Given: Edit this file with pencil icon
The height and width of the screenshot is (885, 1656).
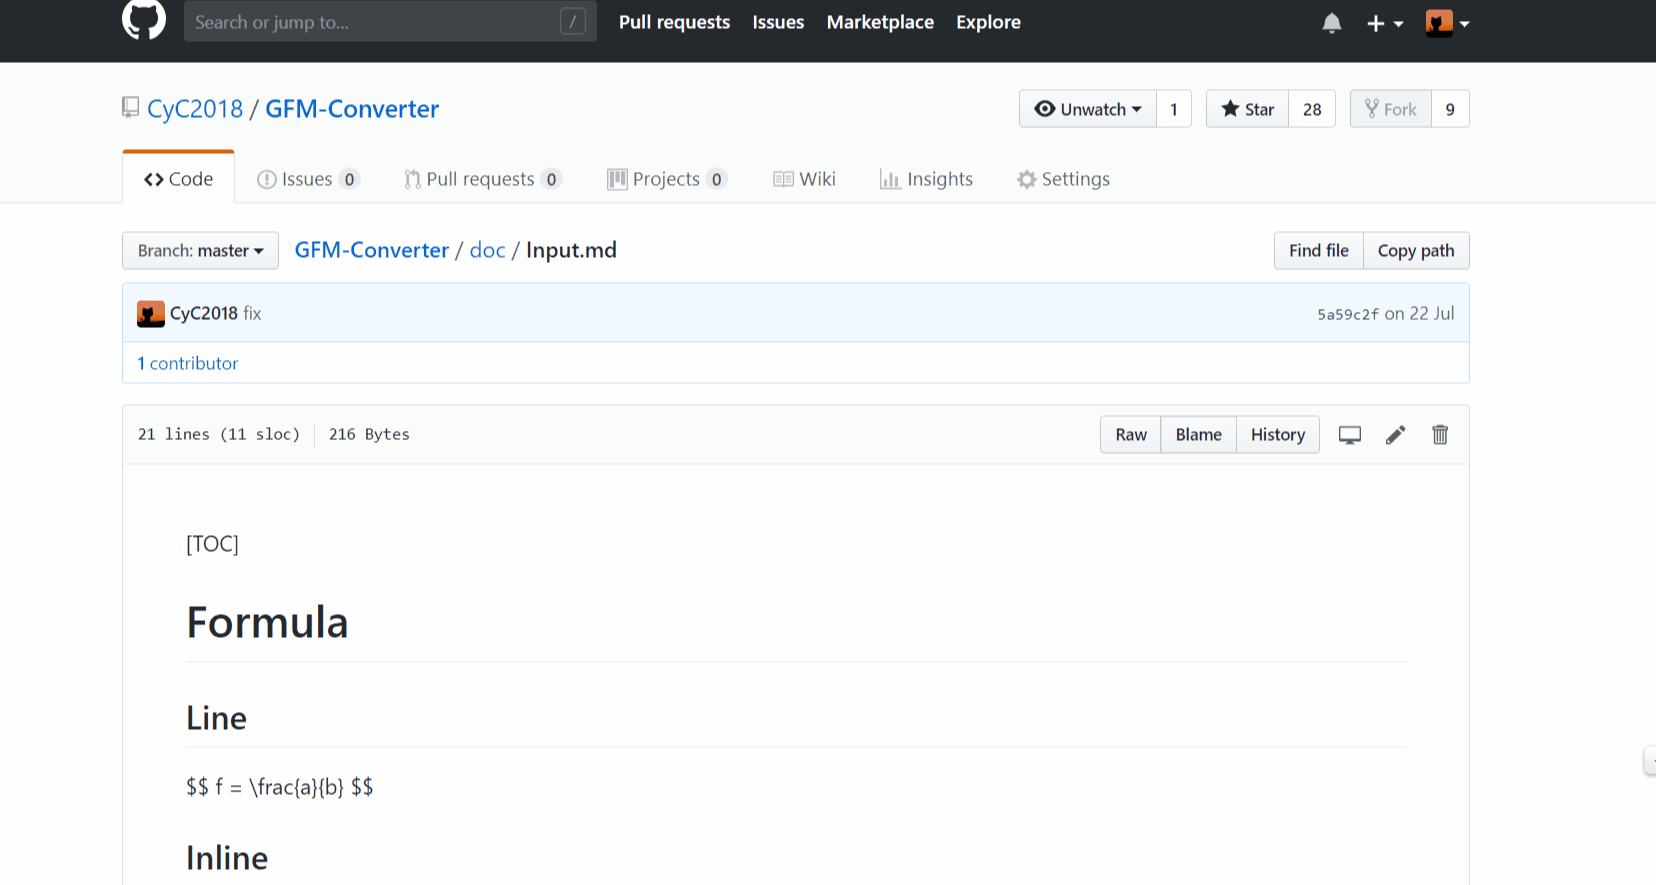Looking at the screenshot, I should (1395, 435).
